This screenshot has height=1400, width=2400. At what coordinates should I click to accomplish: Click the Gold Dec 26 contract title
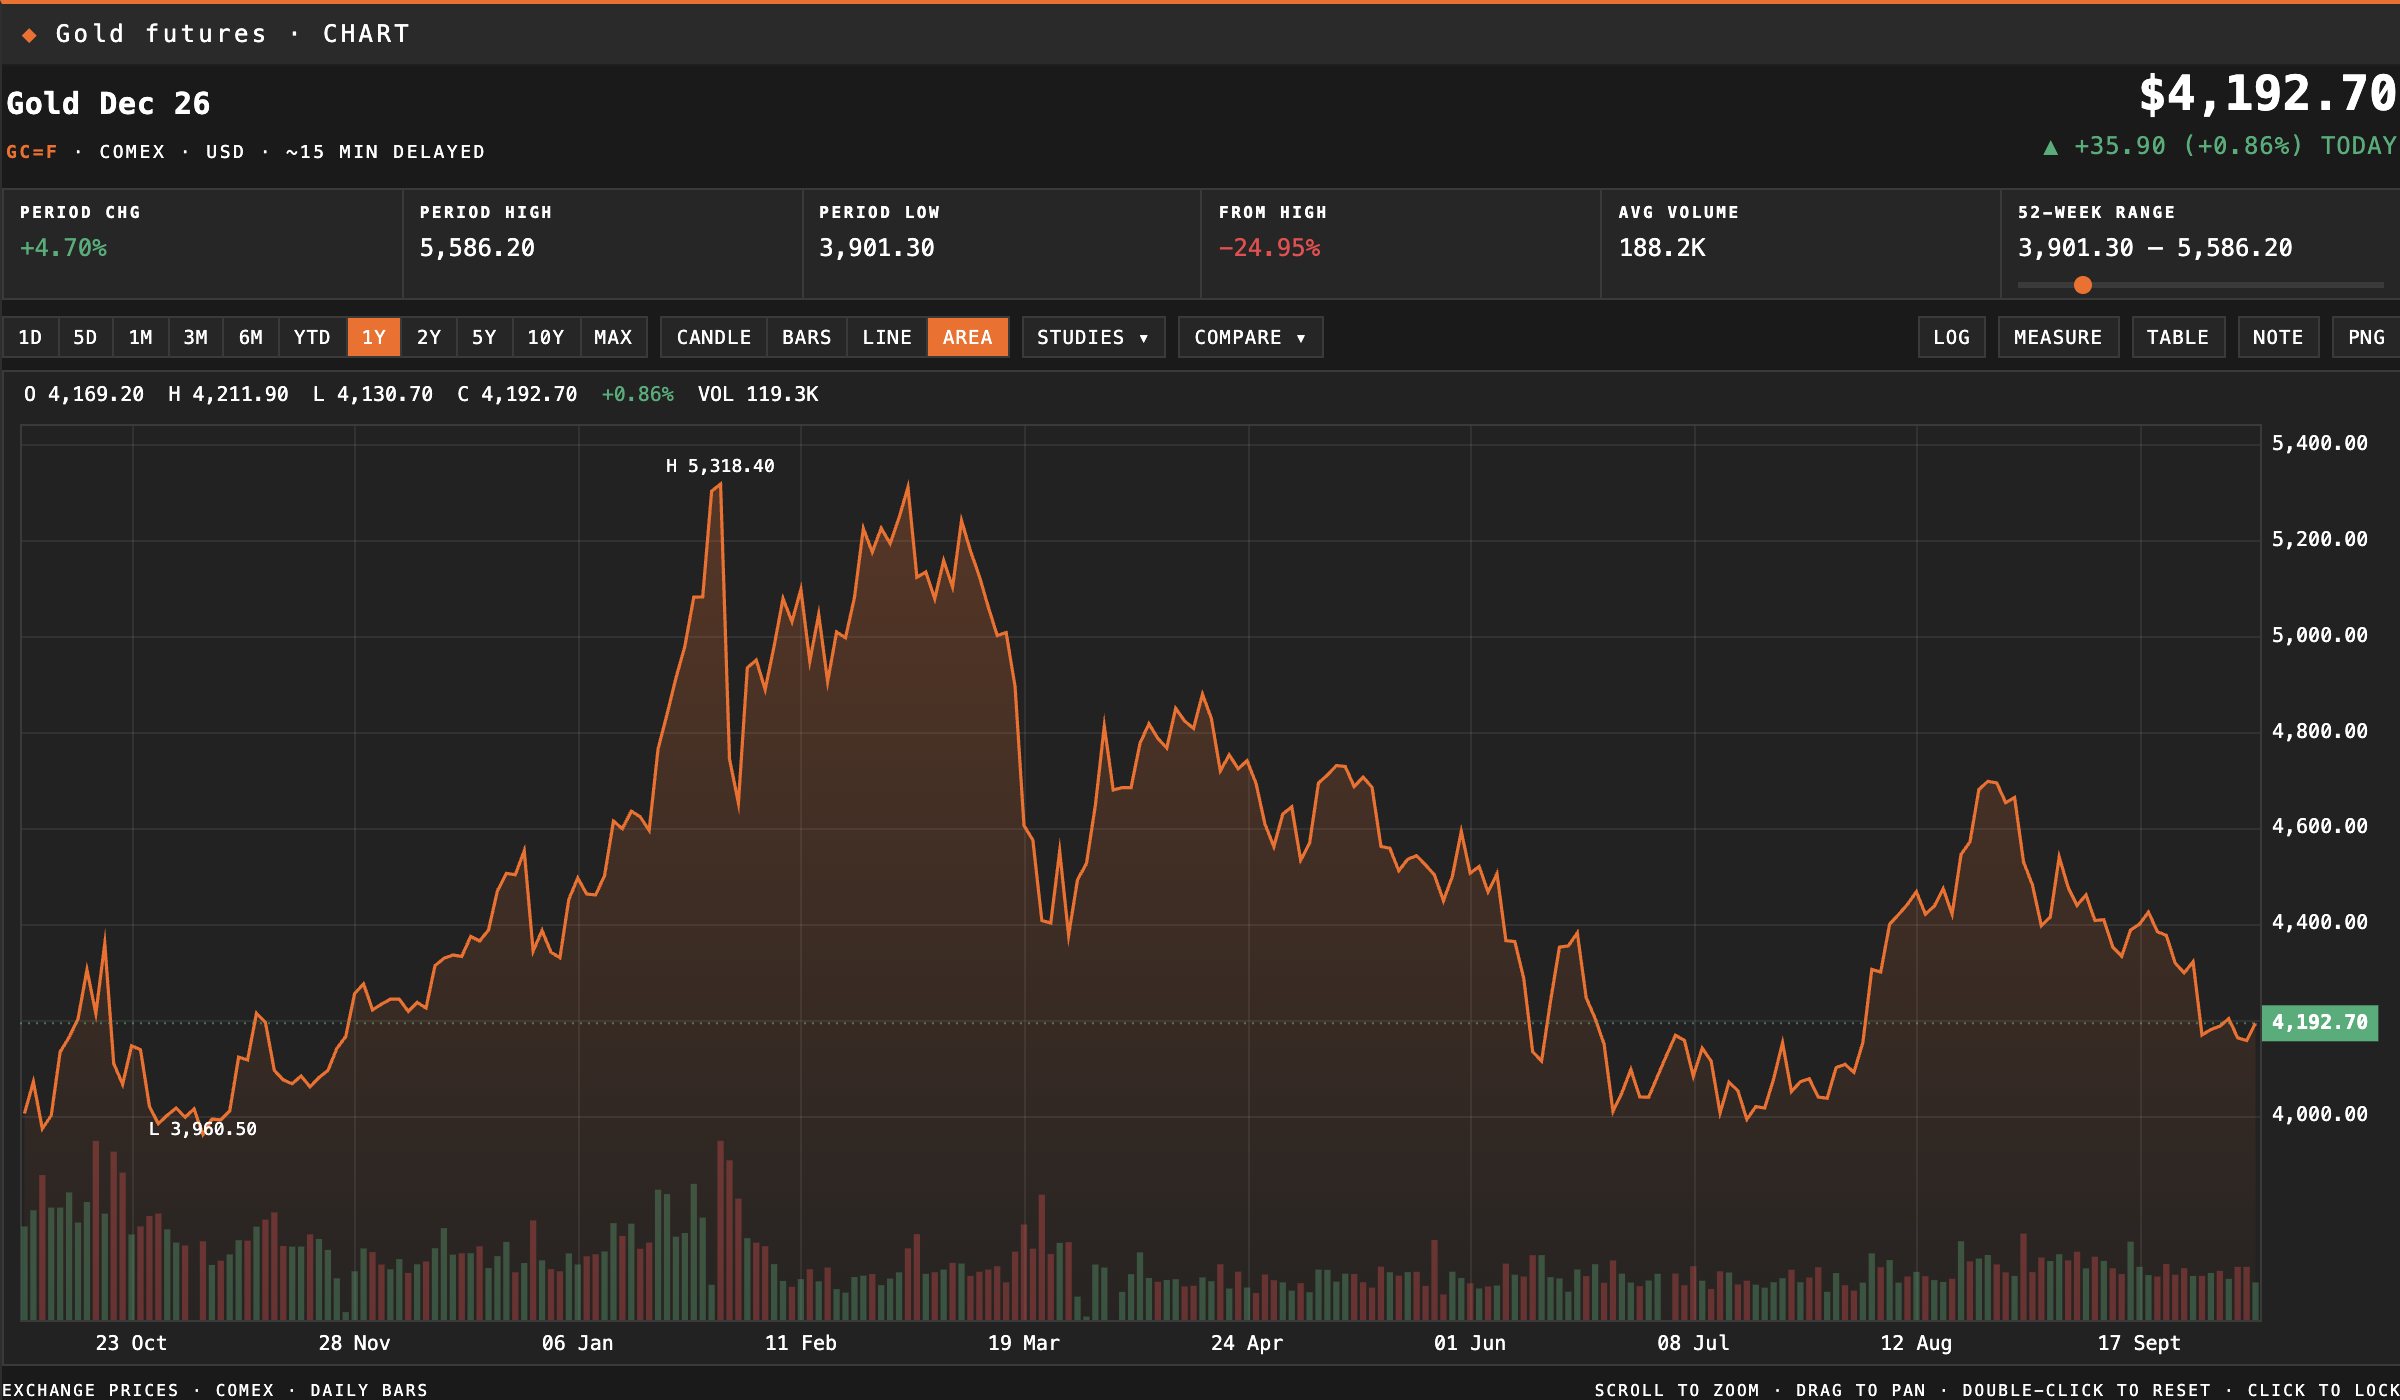(x=108, y=103)
